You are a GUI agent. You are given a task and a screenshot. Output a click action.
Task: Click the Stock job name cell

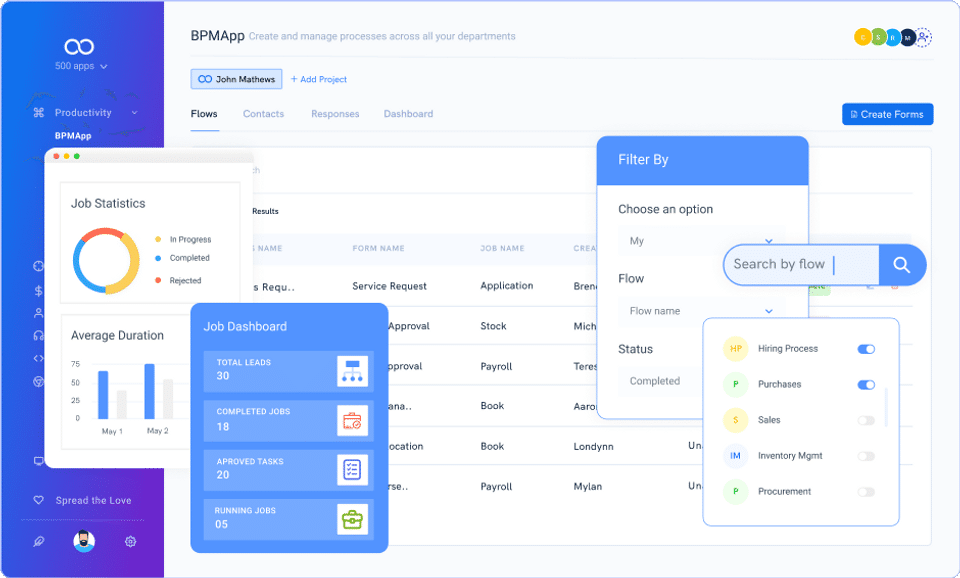point(493,326)
